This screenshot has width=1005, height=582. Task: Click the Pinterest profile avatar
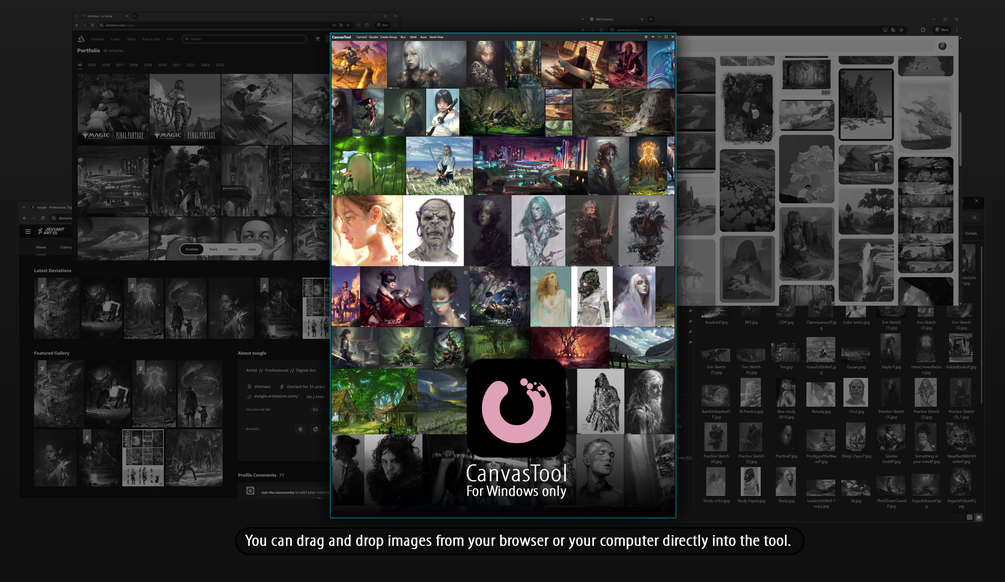942,46
